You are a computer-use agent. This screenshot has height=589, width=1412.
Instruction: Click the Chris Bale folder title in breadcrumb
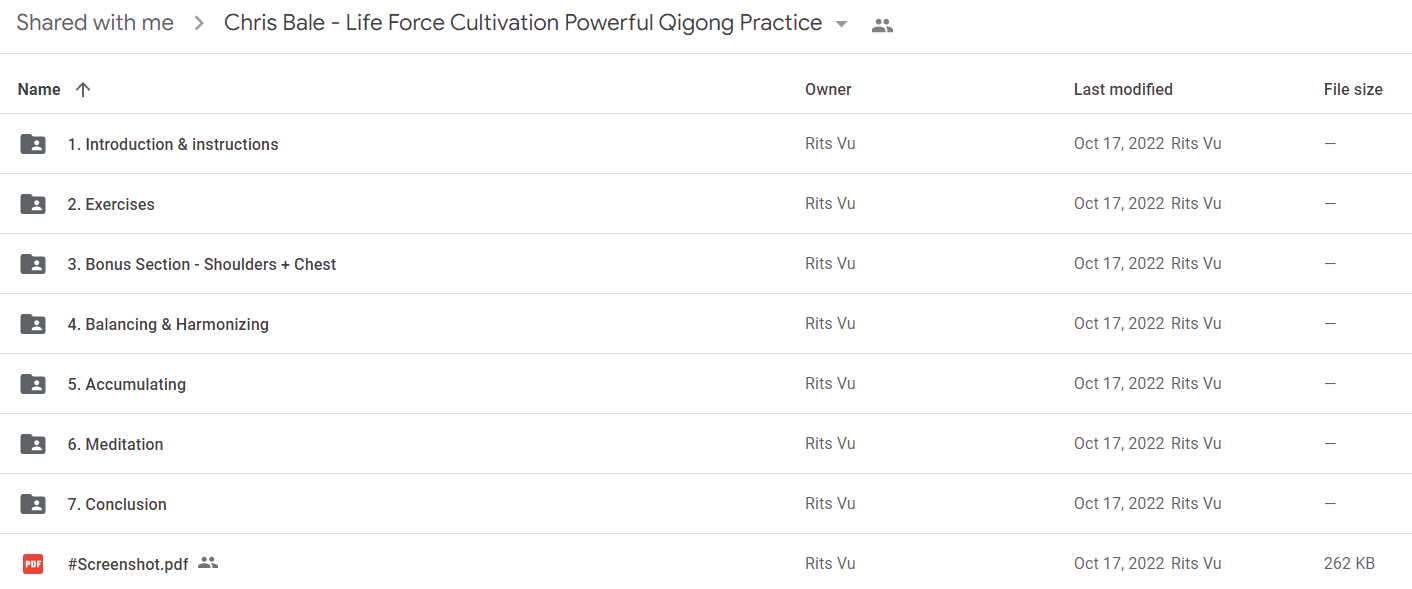(x=523, y=23)
